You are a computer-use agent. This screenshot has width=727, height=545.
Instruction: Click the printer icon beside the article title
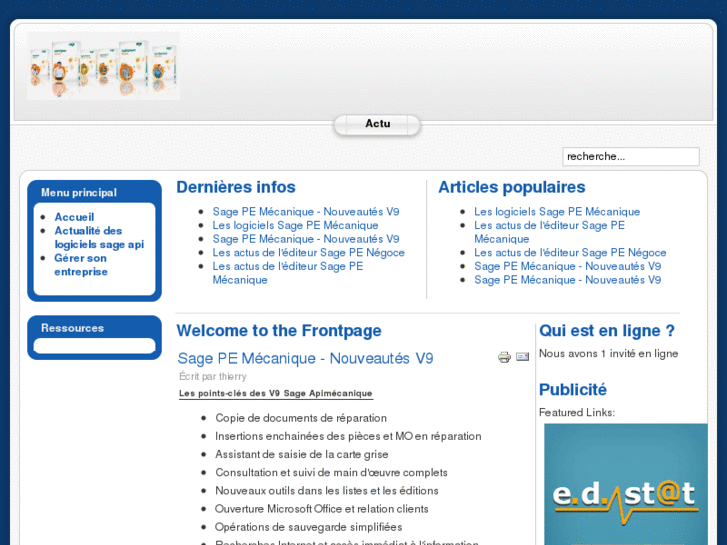(504, 357)
